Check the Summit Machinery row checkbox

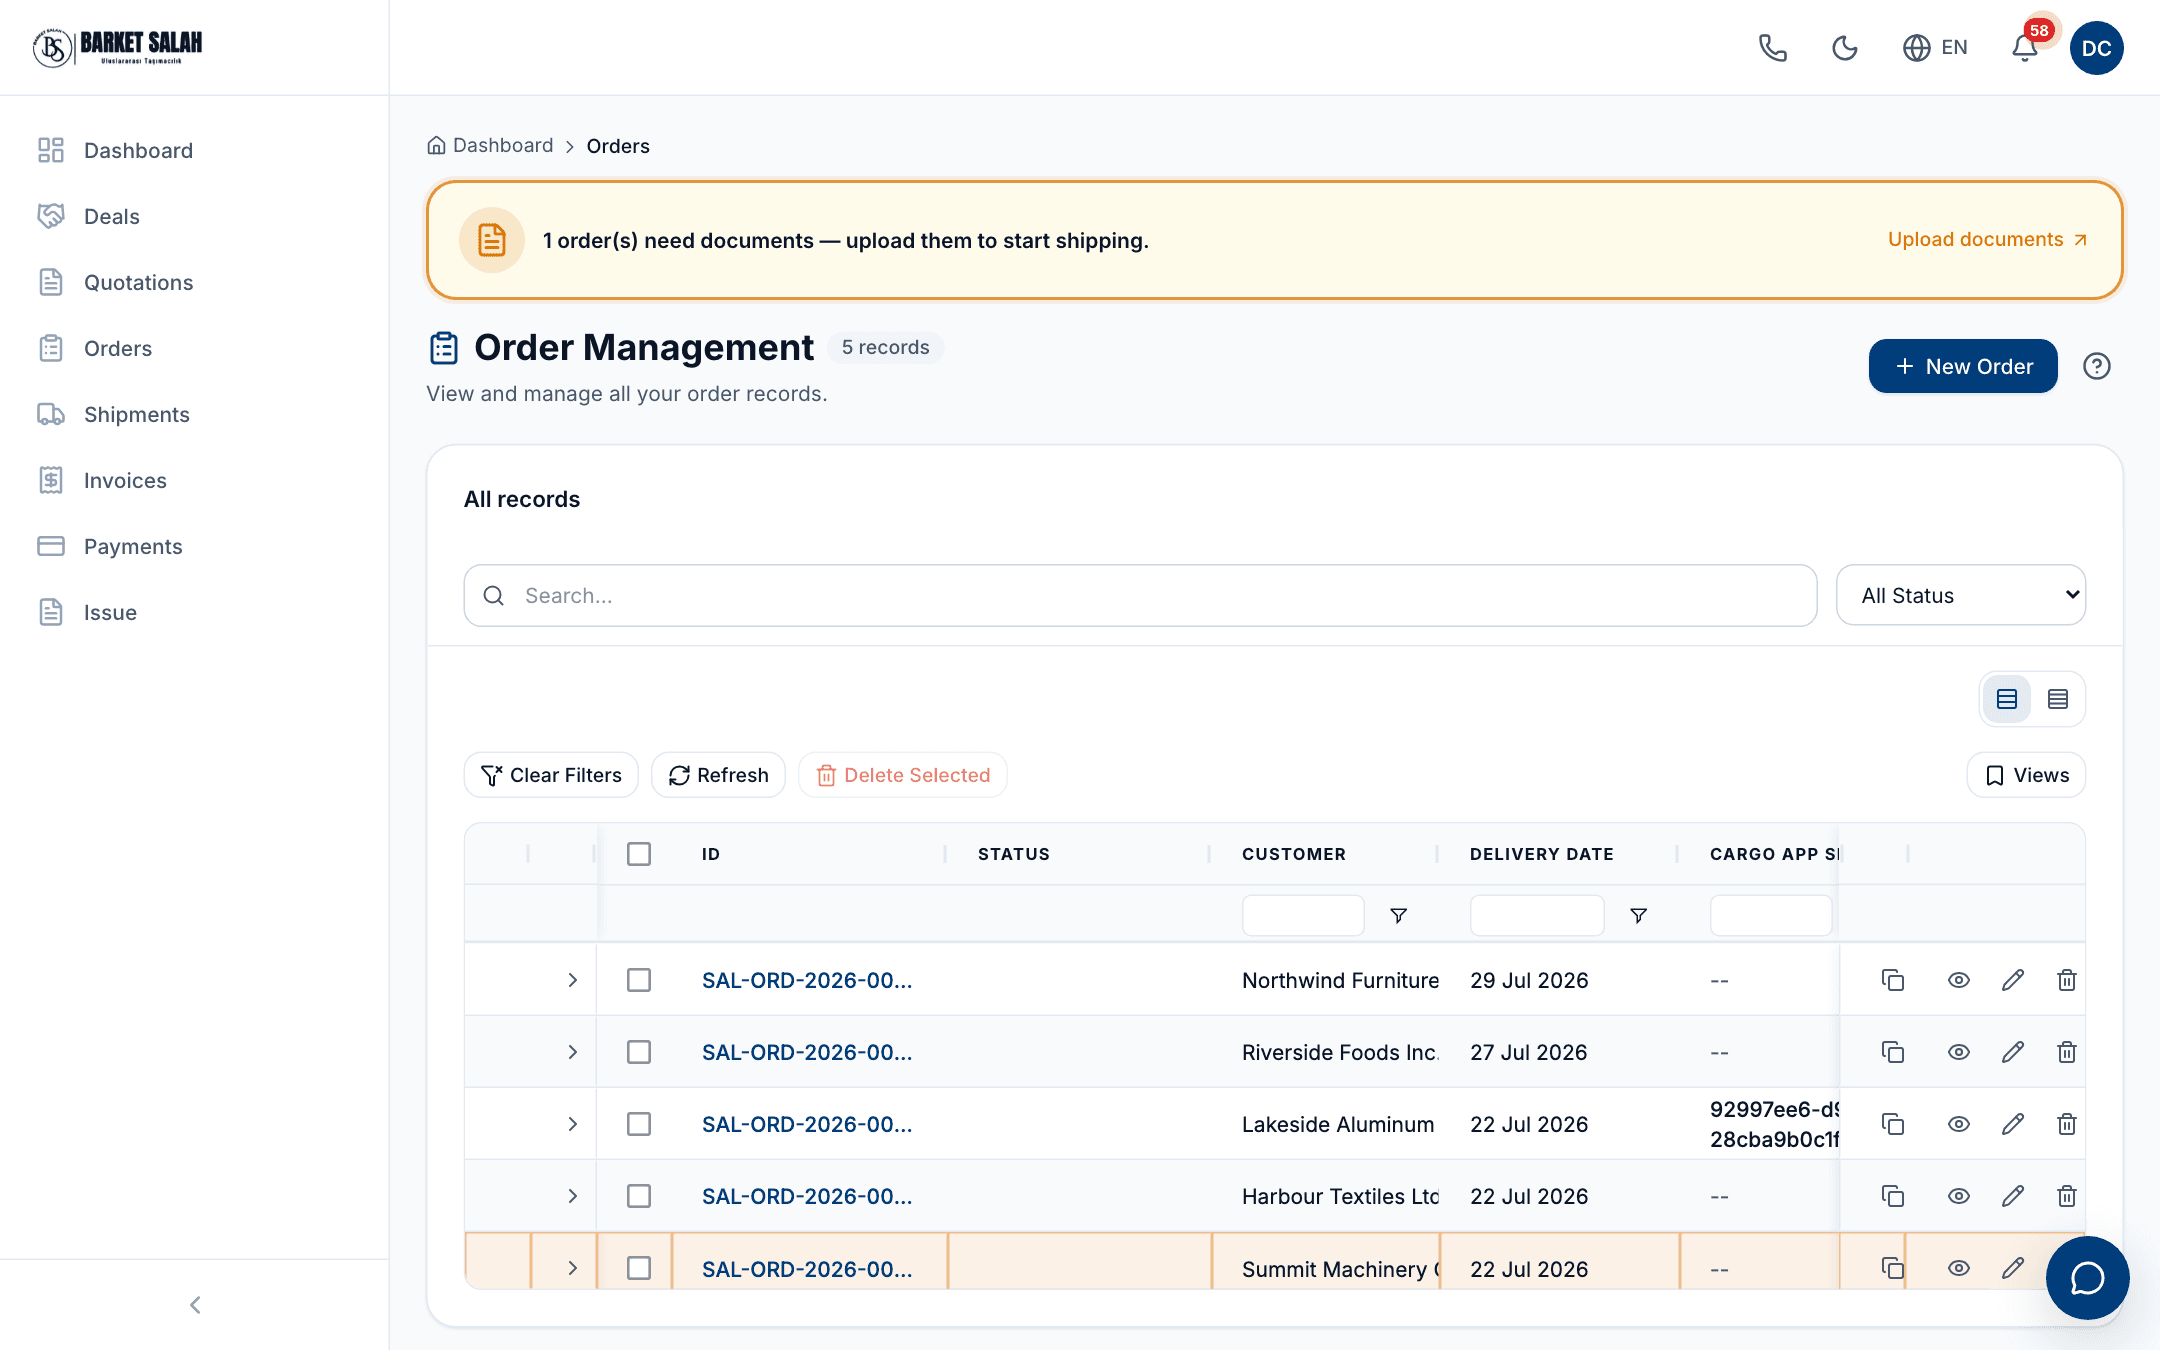tap(639, 1268)
